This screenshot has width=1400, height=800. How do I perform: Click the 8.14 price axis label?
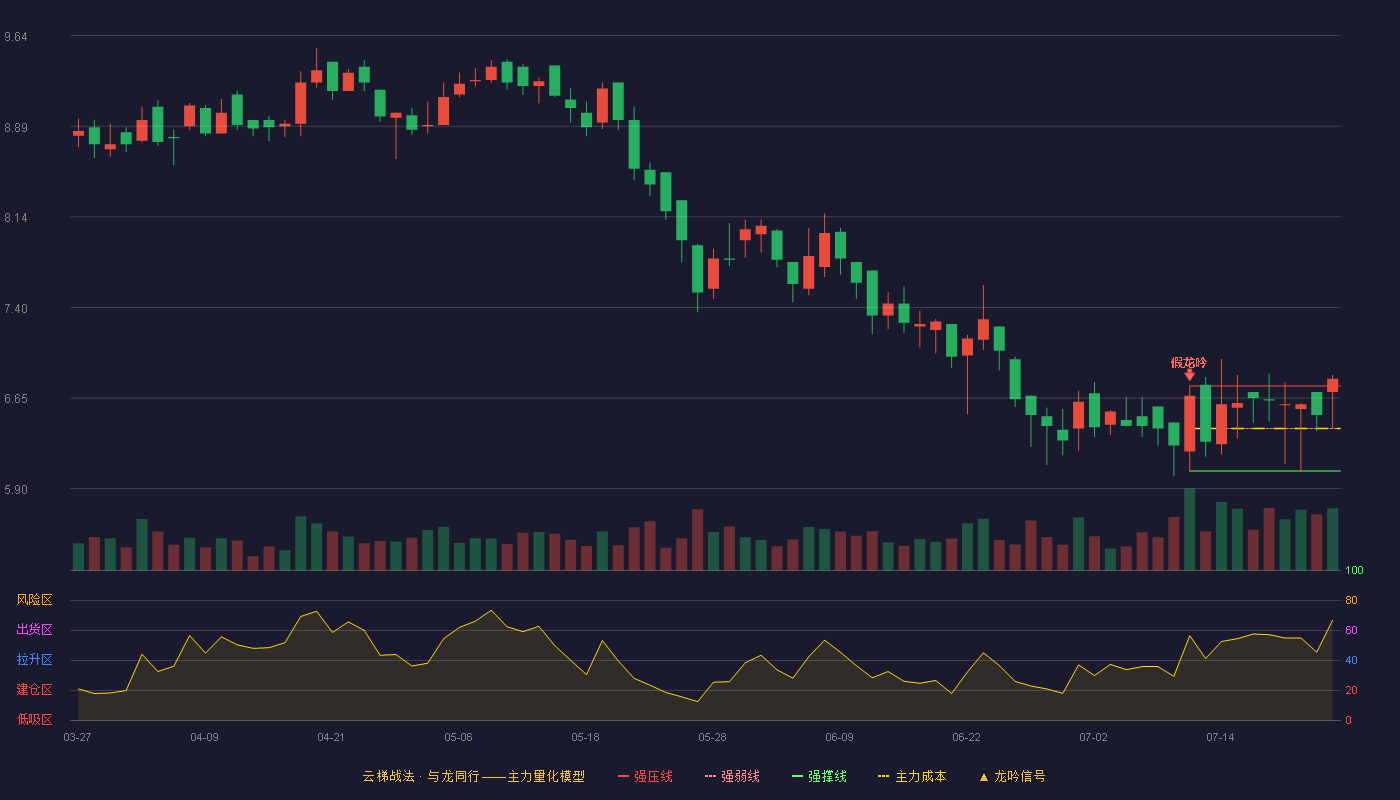(16, 218)
